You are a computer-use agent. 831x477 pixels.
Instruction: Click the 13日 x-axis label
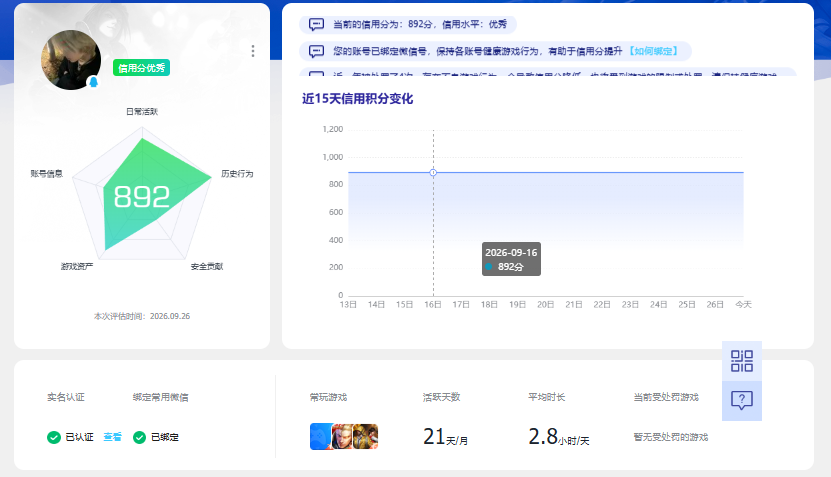click(348, 305)
